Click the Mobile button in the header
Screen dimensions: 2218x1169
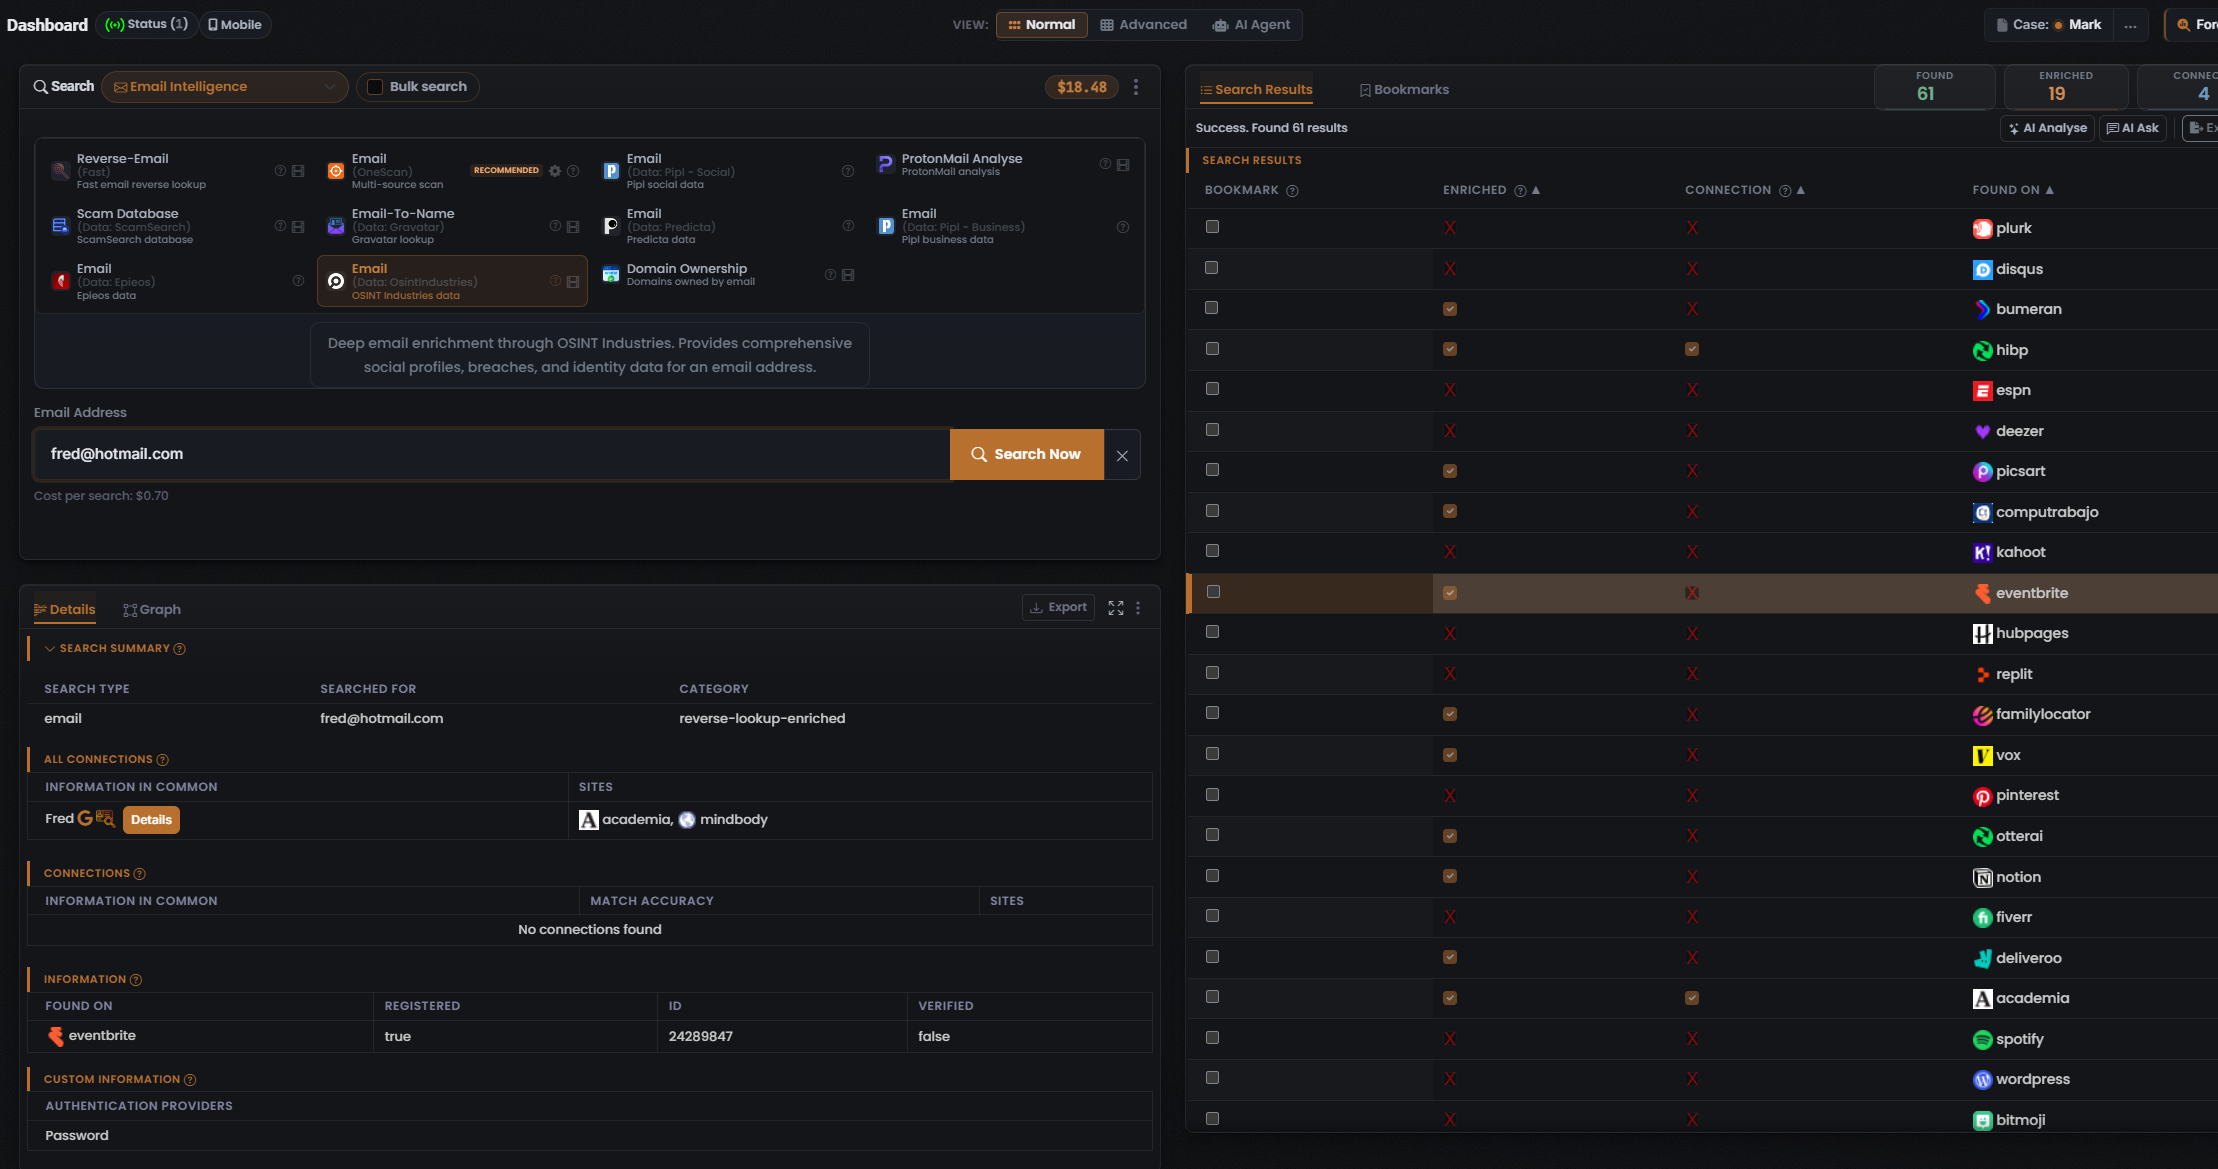235,25
